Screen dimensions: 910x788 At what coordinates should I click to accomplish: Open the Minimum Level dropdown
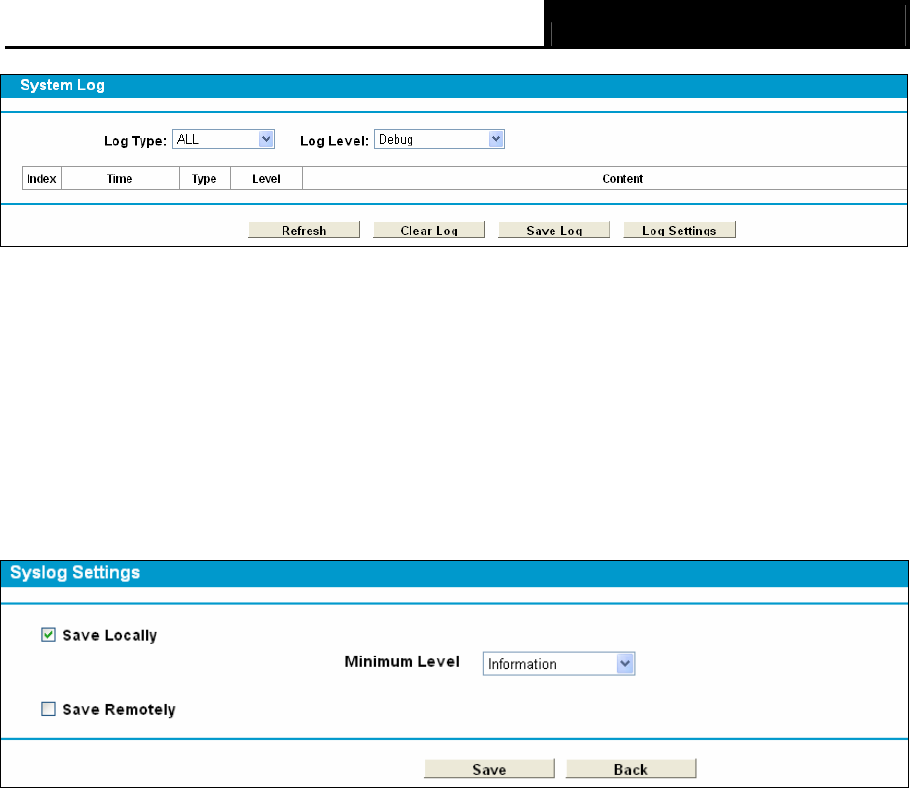tap(558, 664)
